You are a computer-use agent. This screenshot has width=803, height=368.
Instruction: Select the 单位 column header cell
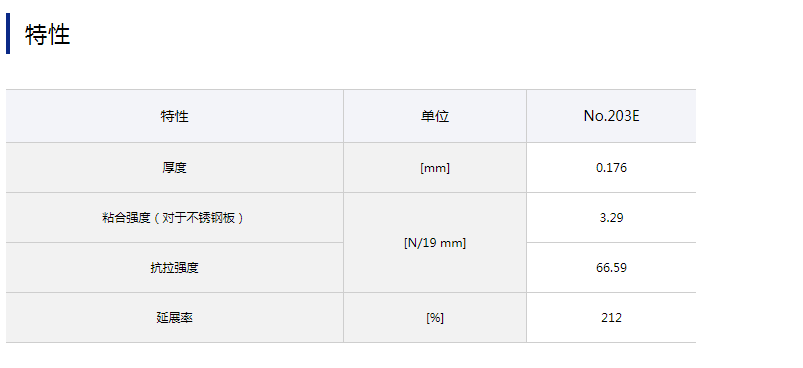(x=435, y=116)
